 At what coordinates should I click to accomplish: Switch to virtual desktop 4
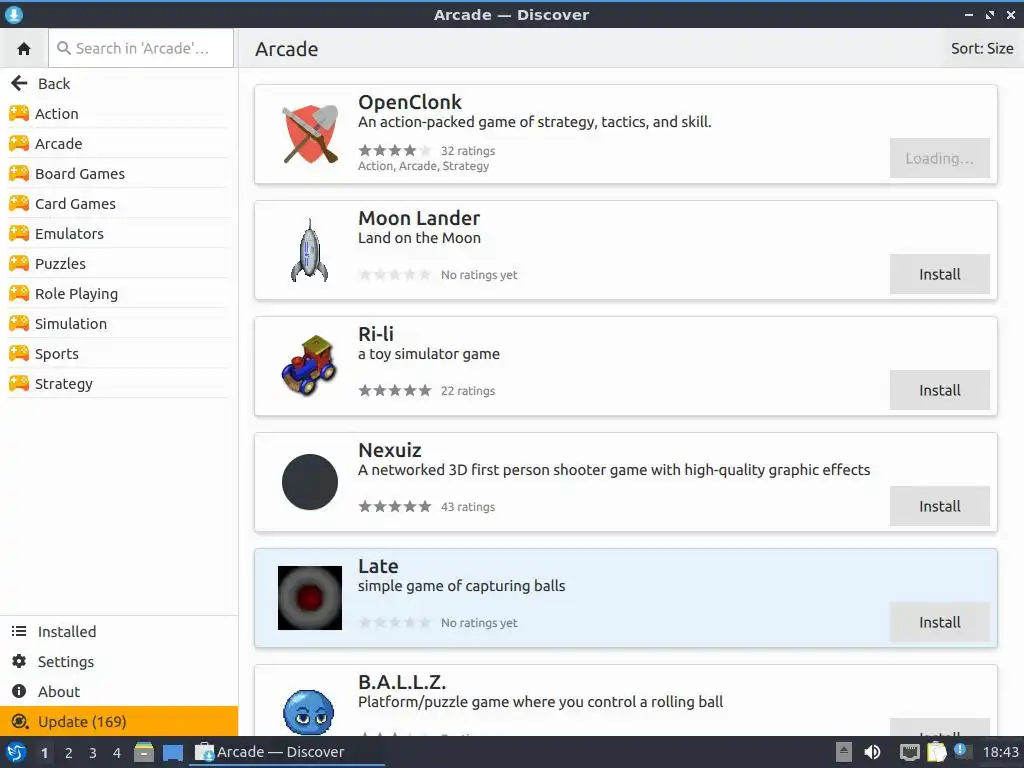point(117,753)
